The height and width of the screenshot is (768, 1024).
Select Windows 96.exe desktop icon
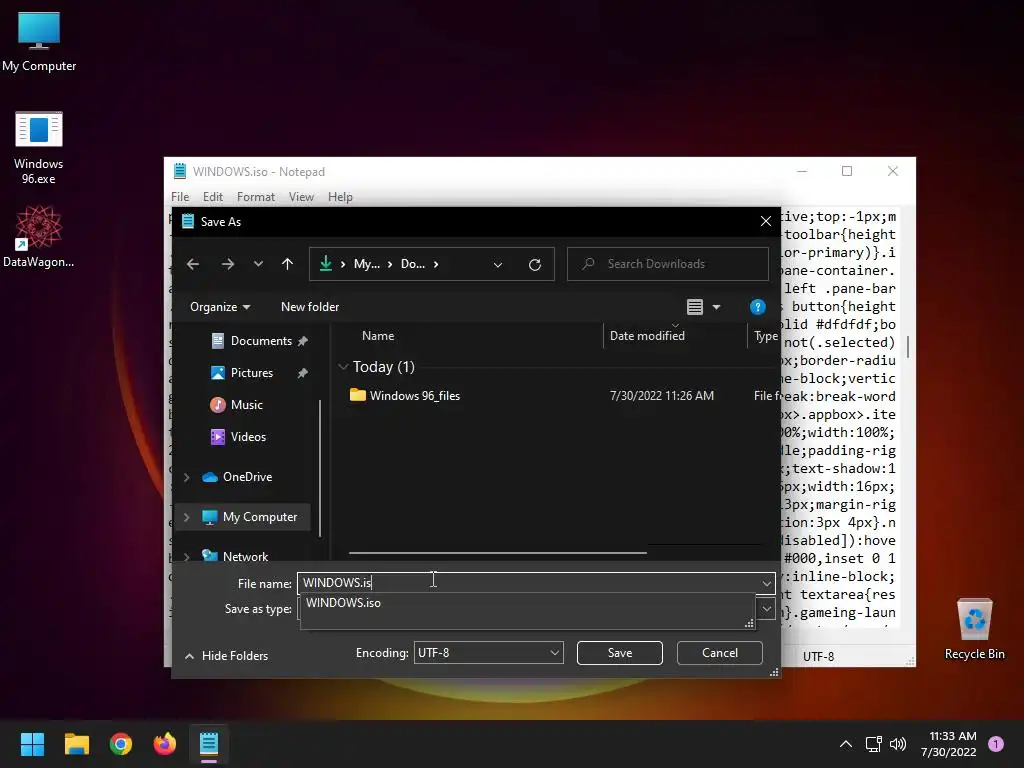pos(39,148)
